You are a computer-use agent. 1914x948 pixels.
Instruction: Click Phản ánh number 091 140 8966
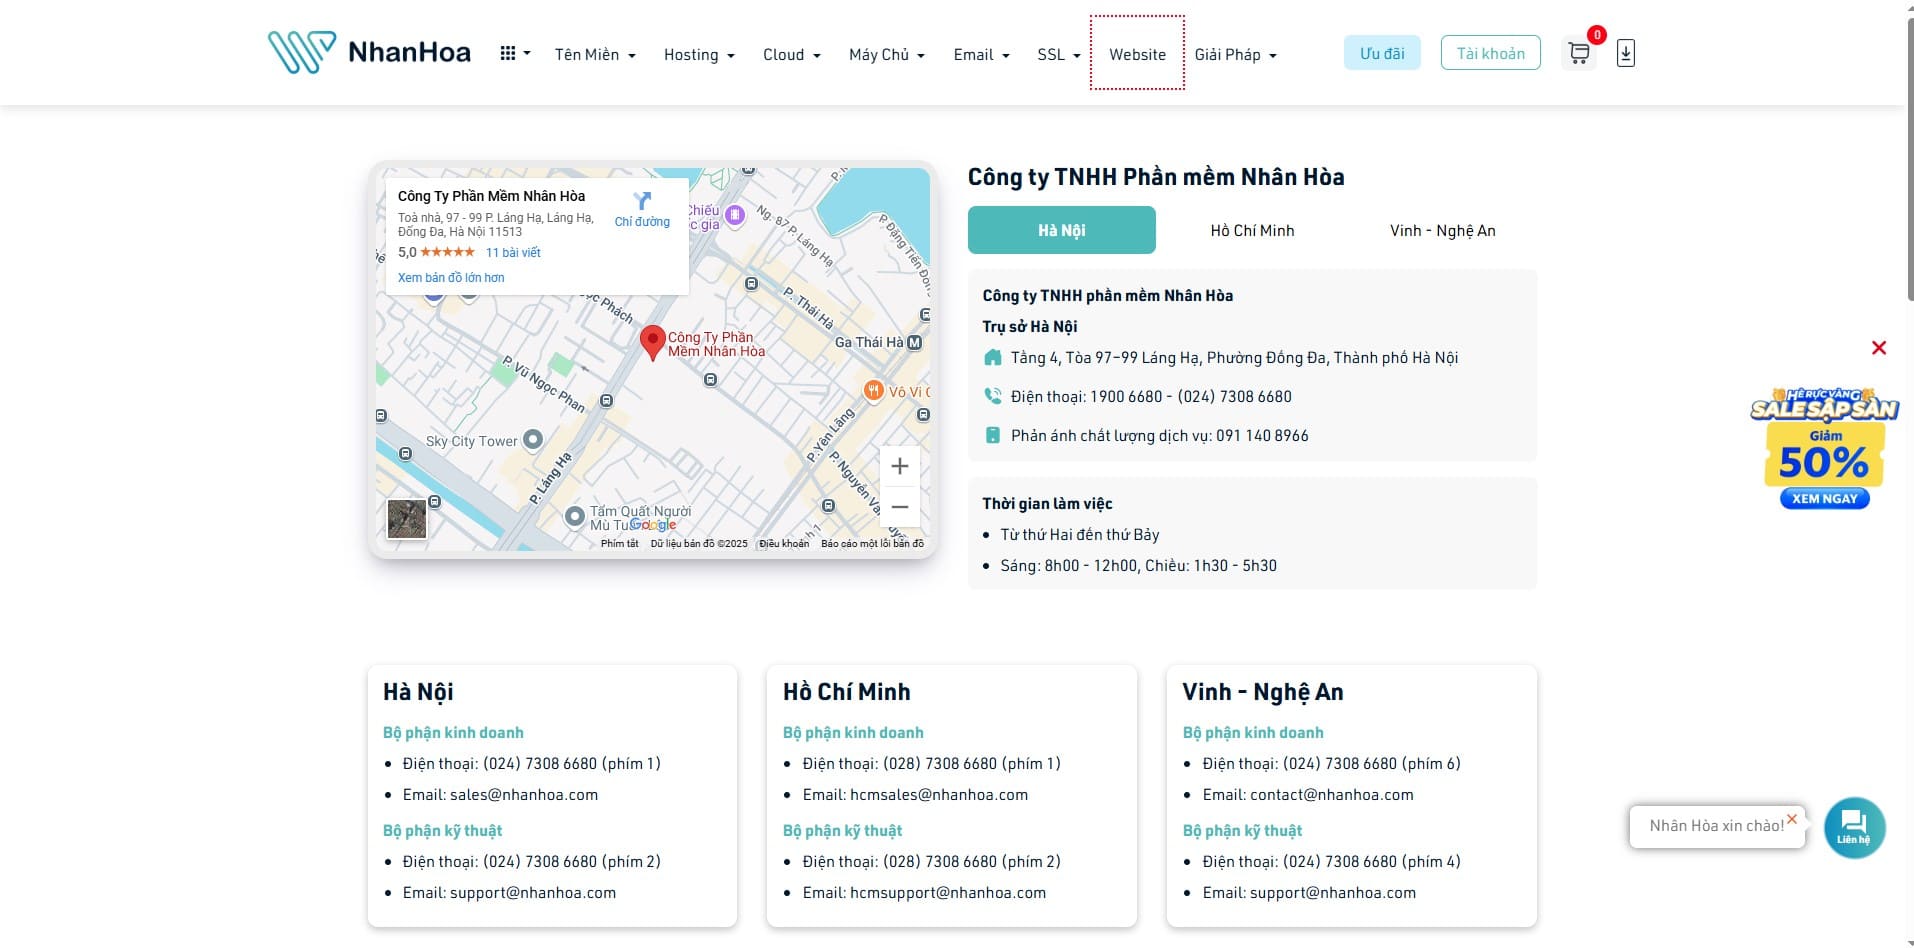1262,436
